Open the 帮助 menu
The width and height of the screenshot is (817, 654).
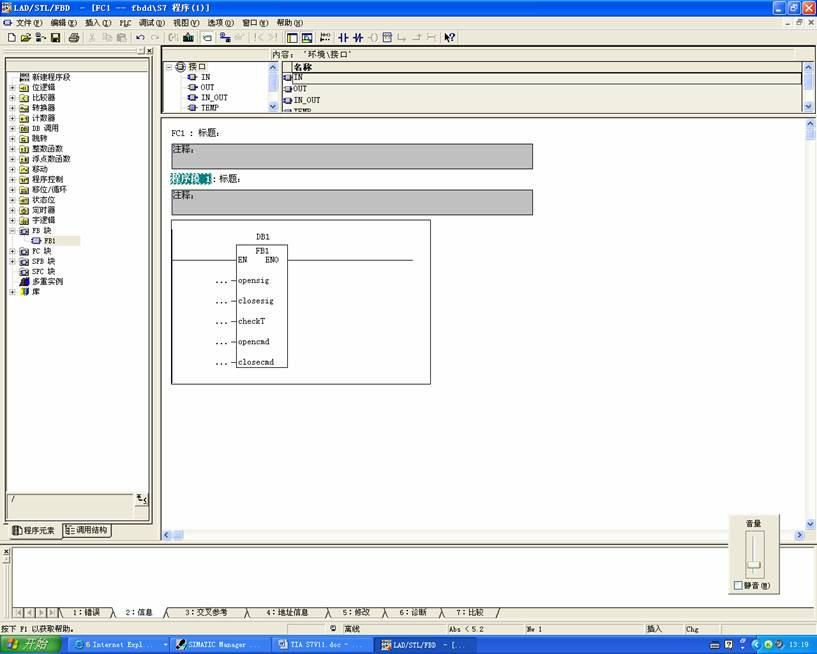pos(289,23)
